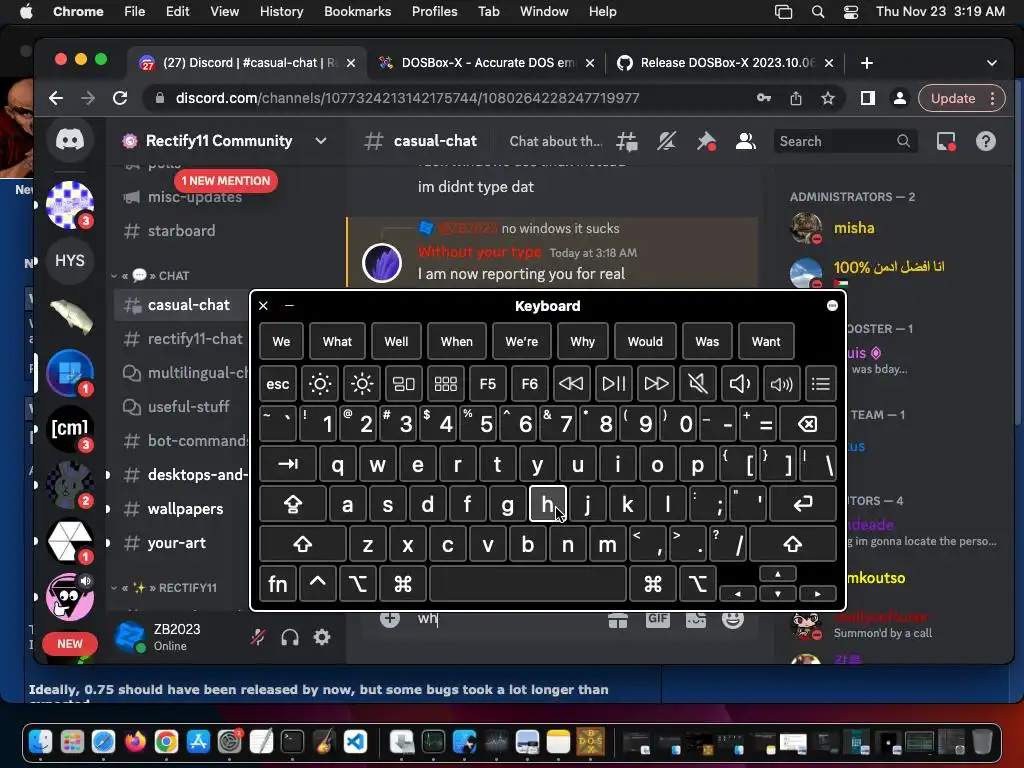Bookmark this page with star icon
Image resolution: width=1024 pixels, height=768 pixels.
pos(828,98)
